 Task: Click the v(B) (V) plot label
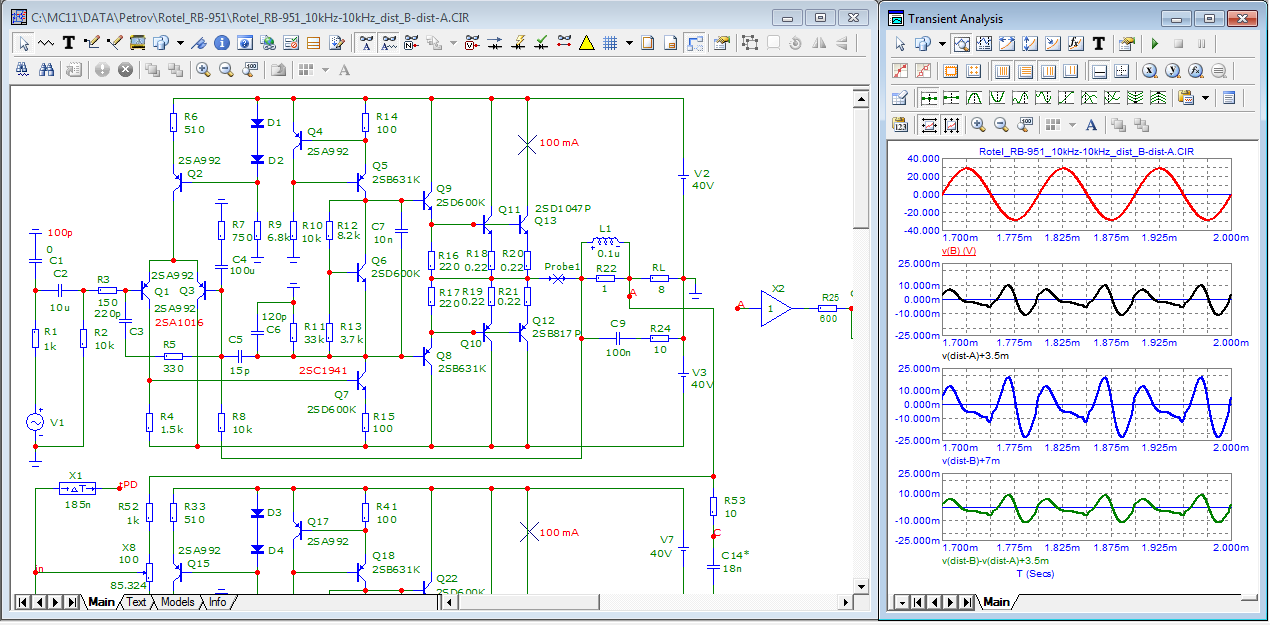tap(959, 250)
